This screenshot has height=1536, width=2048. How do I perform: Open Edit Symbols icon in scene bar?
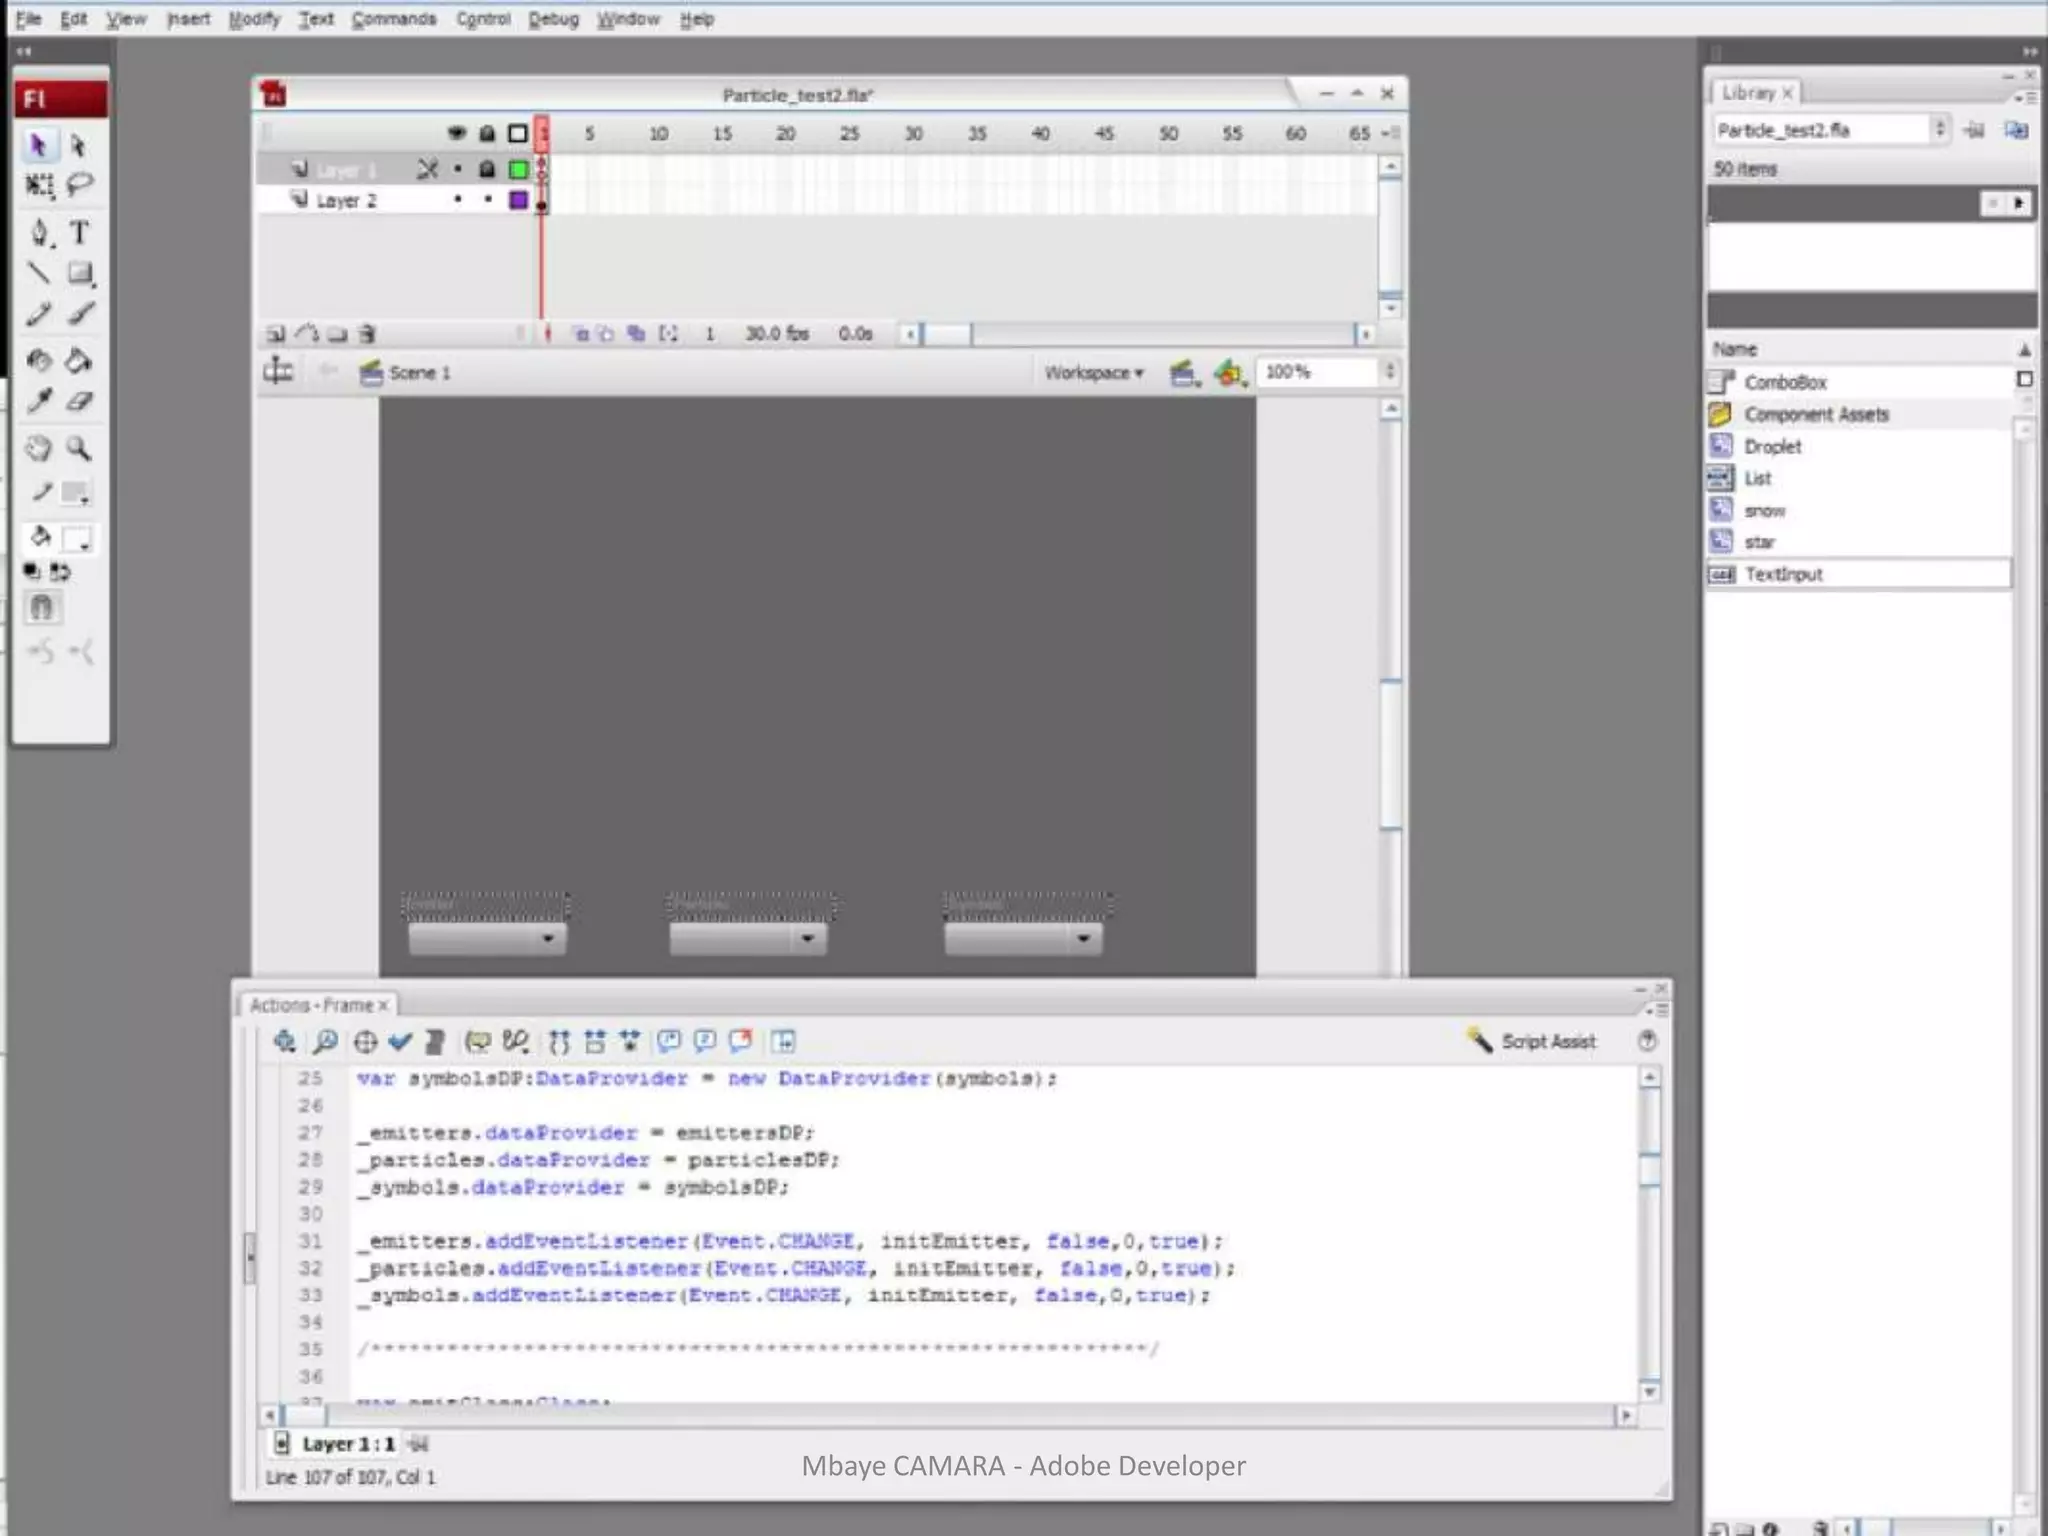[x=1229, y=373]
